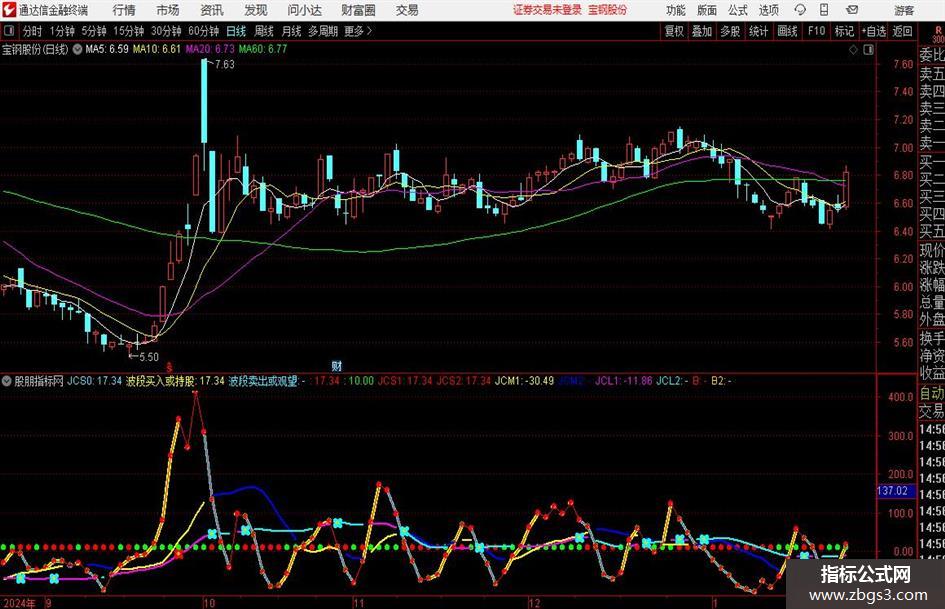Toggle the panel layout icon left of 分时
945x609 pixels.
click(8, 31)
